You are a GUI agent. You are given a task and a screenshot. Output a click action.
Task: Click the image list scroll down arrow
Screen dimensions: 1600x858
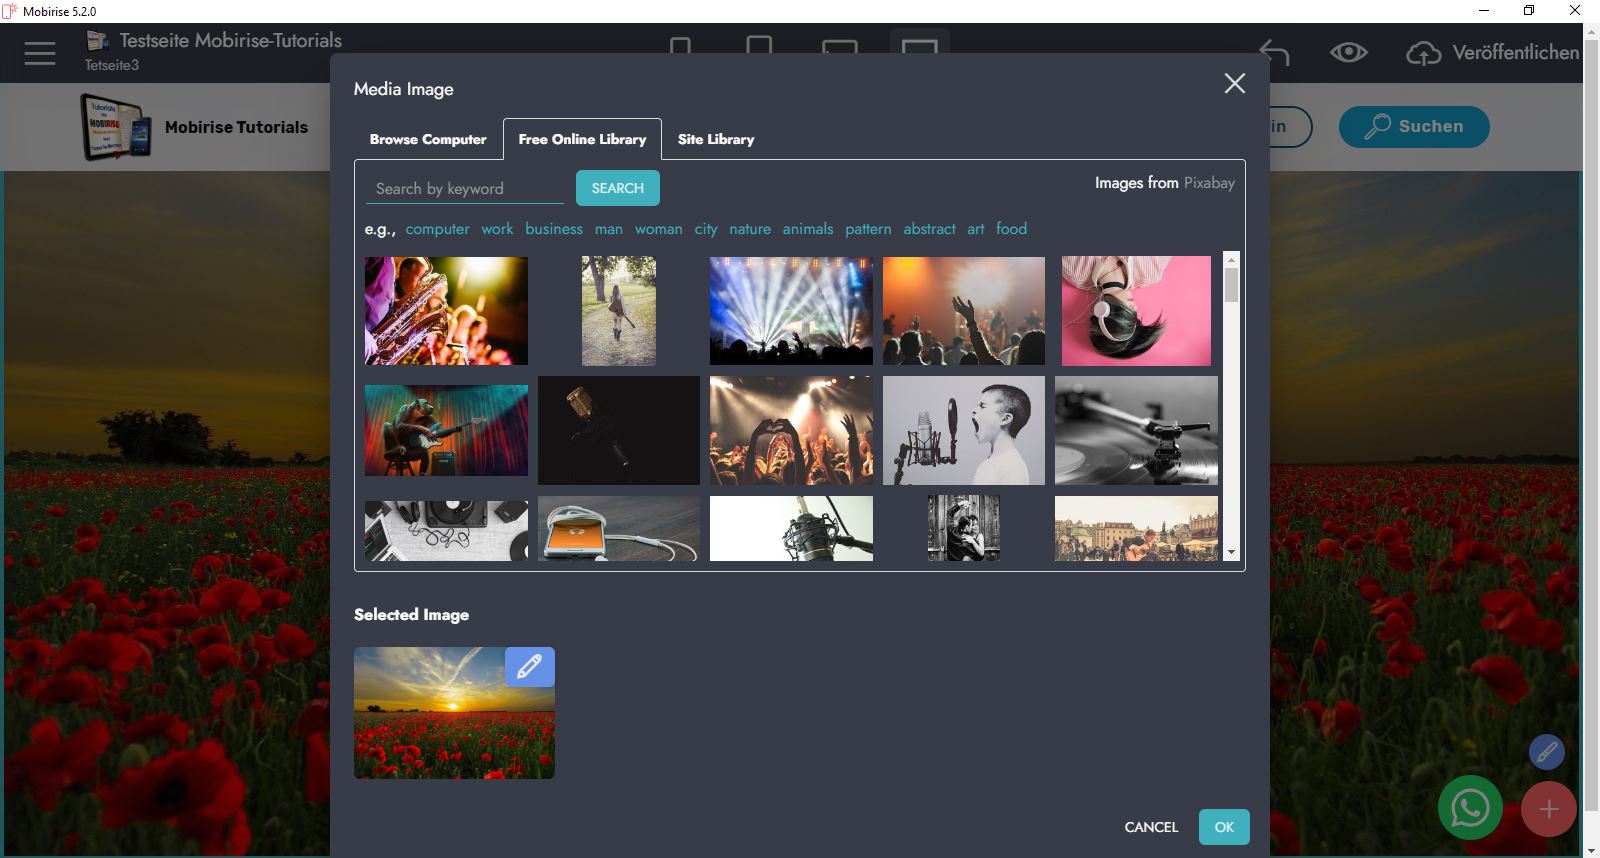click(1231, 552)
